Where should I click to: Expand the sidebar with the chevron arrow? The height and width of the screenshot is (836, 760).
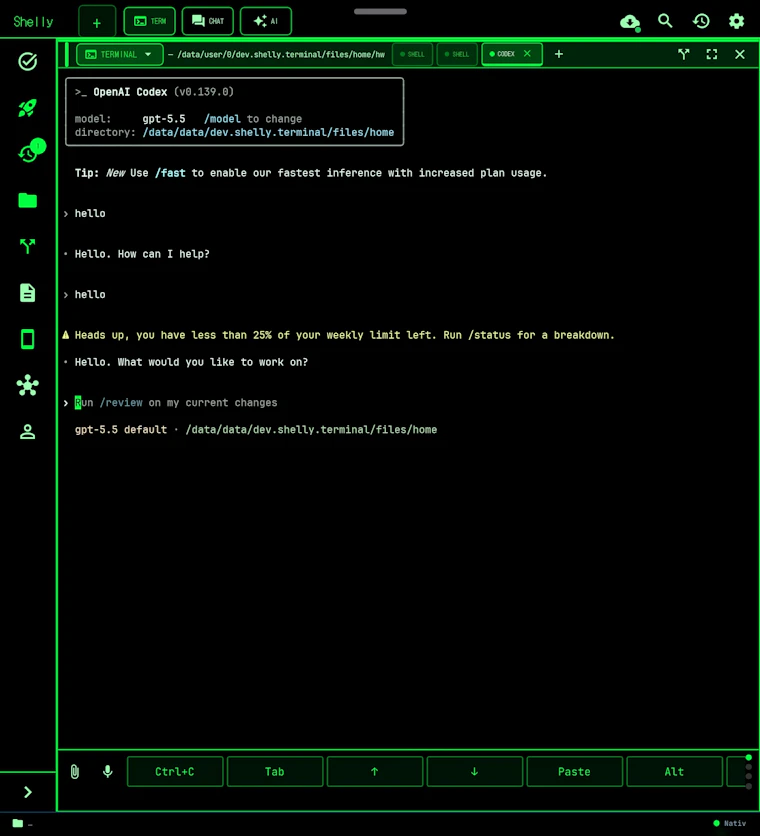[28, 792]
